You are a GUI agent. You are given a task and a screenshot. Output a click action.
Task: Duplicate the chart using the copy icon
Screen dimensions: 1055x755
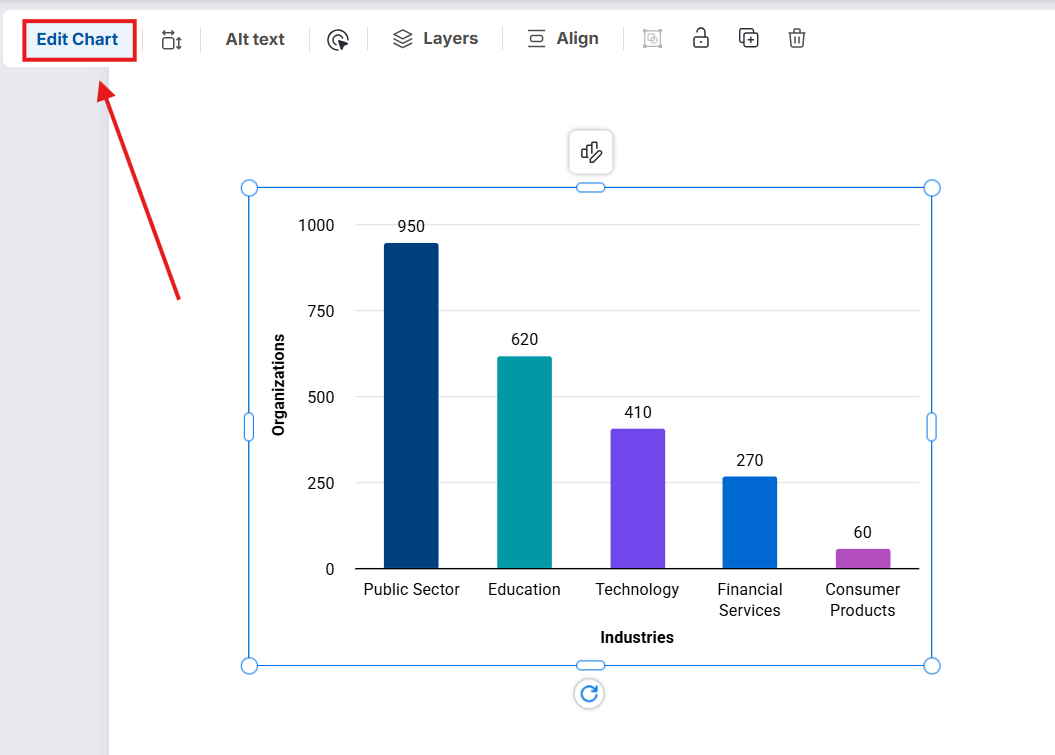coord(748,38)
